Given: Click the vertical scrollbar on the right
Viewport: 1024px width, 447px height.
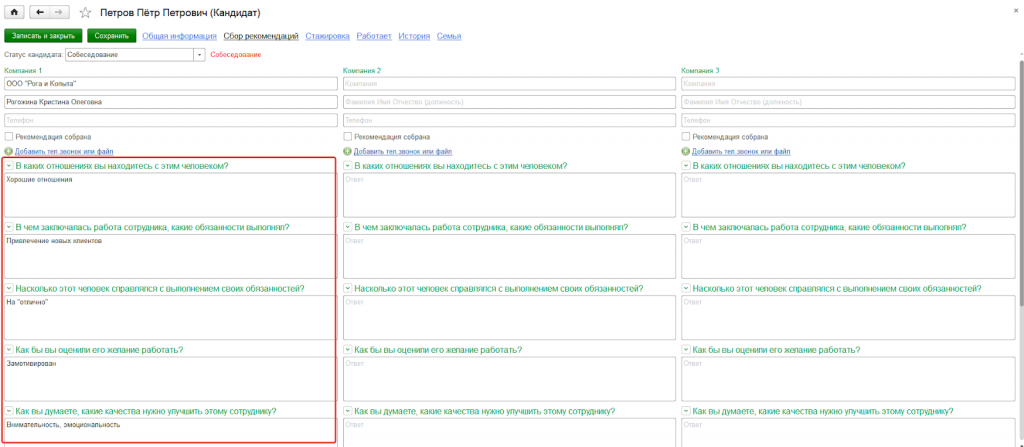Looking at the screenshot, I should coord(1020,183).
